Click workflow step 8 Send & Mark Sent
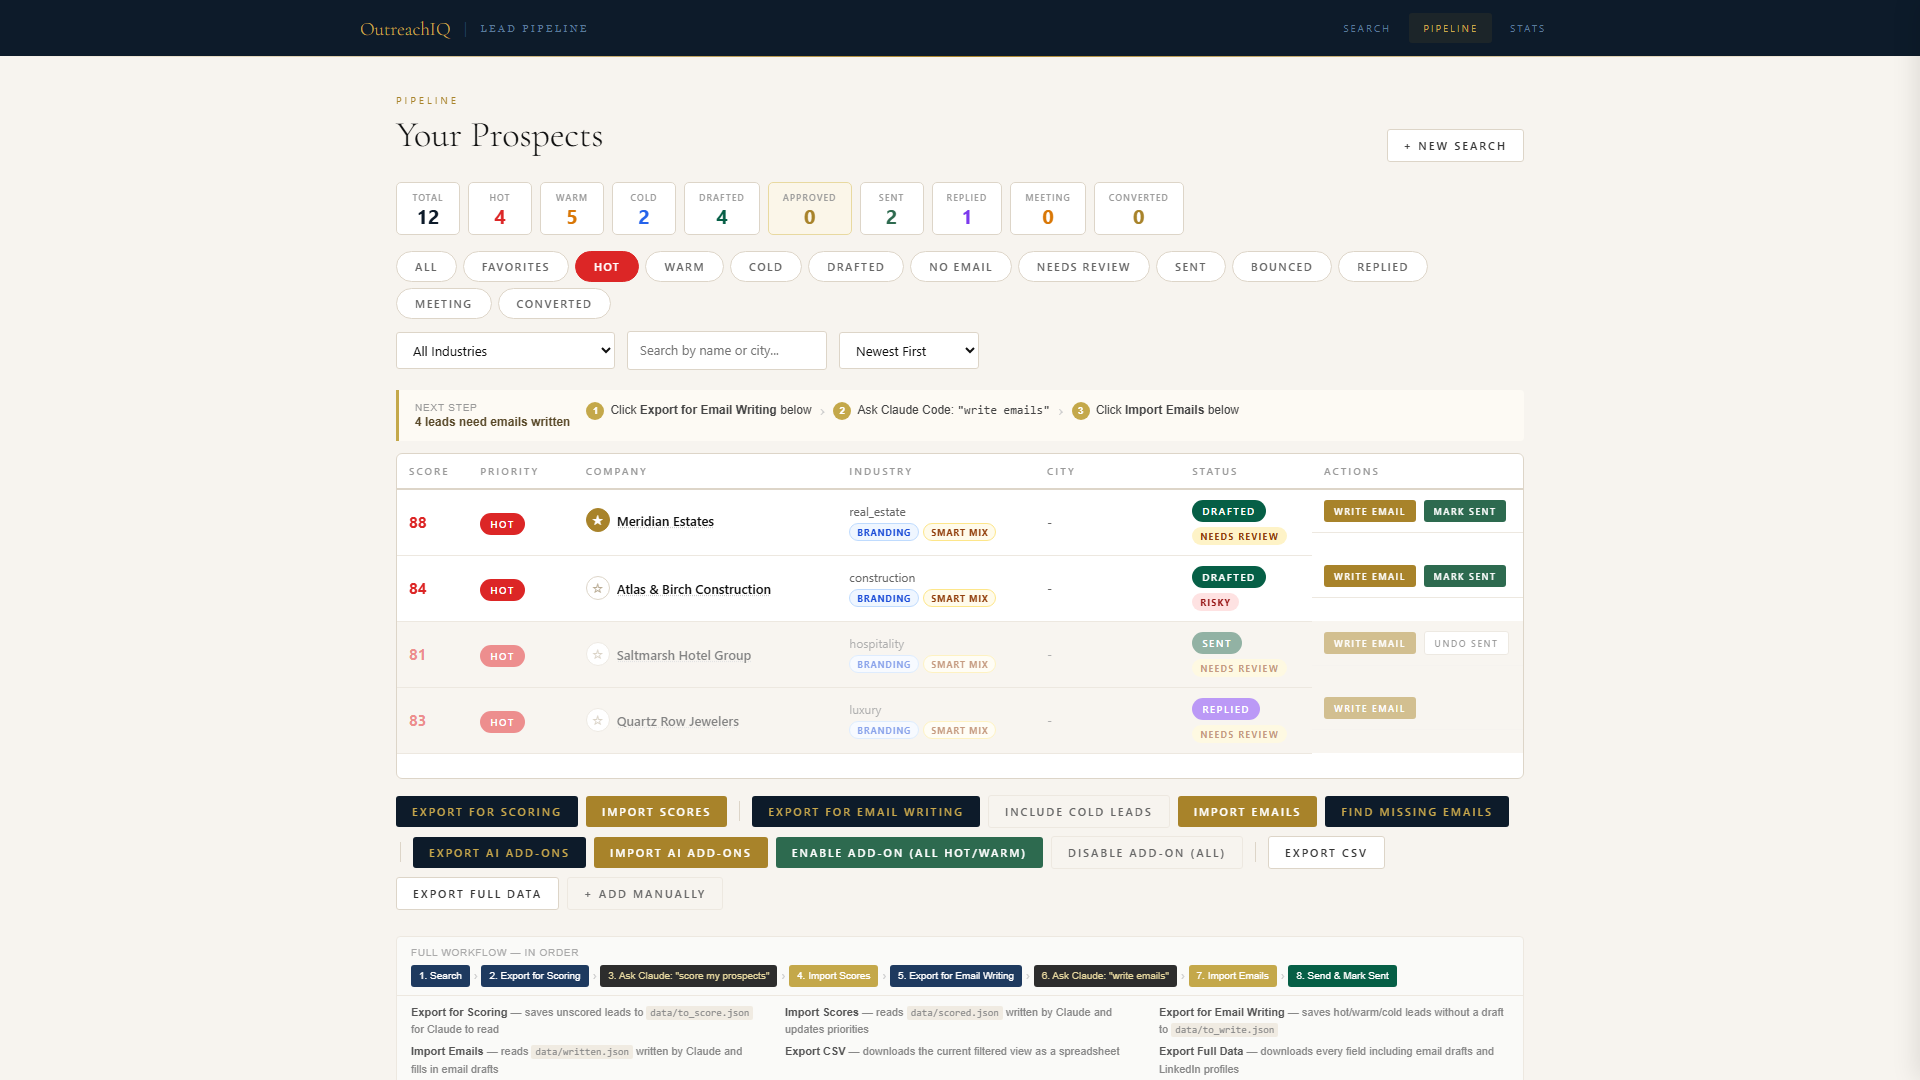Viewport: 1920px width, 1080px height. pyautogui.click(x=1342, y=976)
